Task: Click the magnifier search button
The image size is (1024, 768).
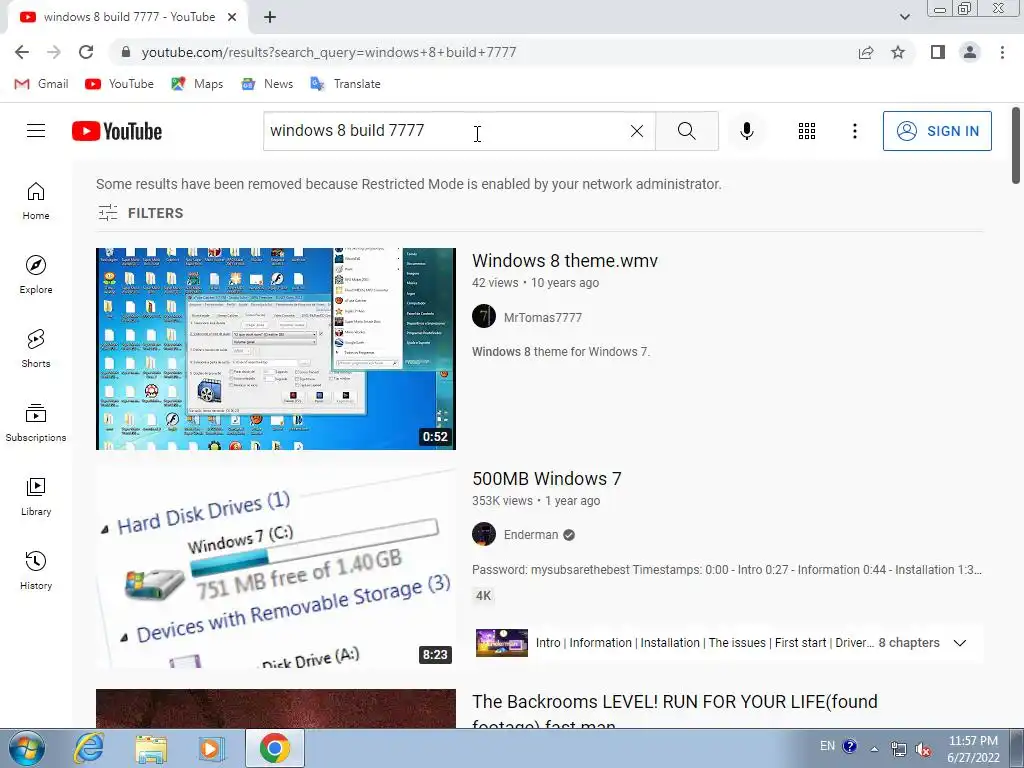Action: click(686, 131)
